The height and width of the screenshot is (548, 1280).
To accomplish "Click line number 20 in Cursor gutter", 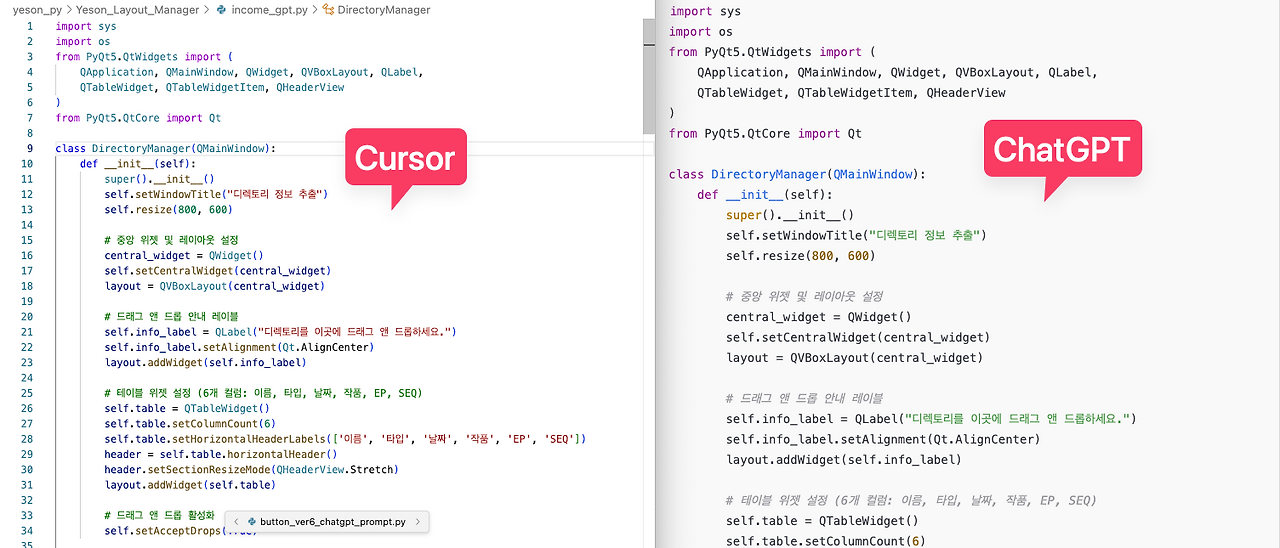I will click(x=27, y=317).
